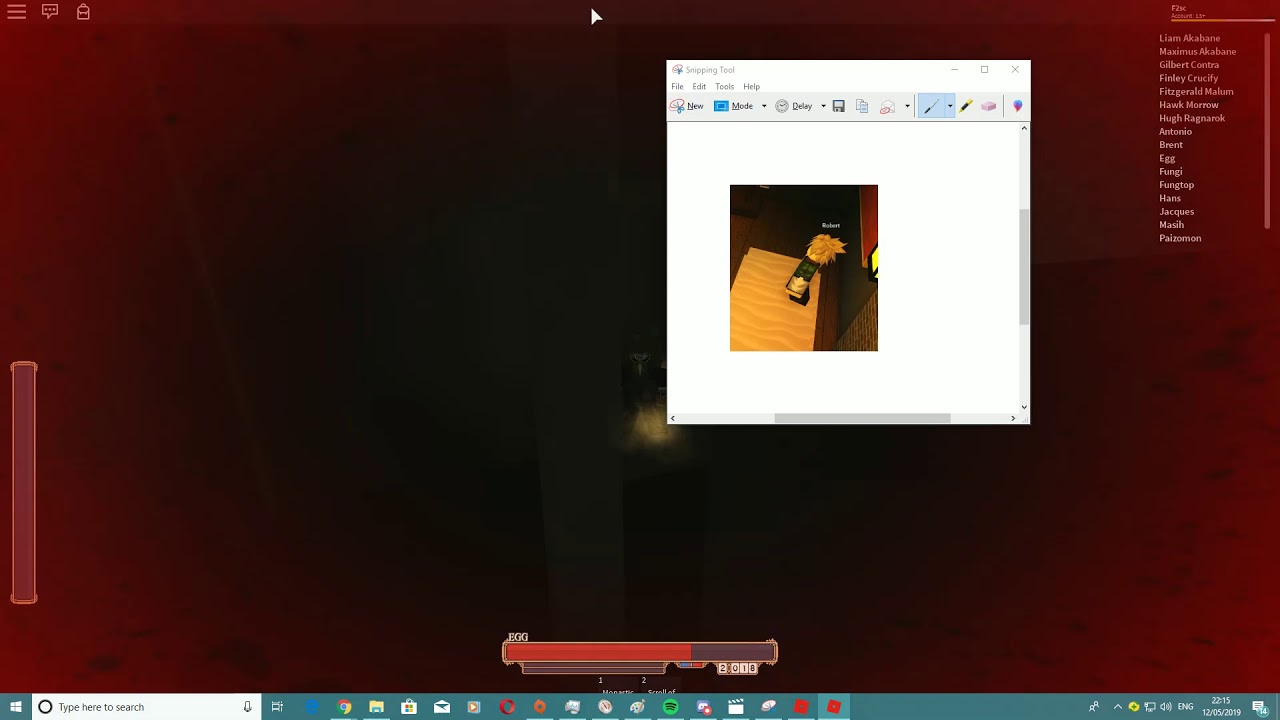1280x720 pixels.
Task: Open snip in Paint 3D
Action: (x=1018, y=106)
